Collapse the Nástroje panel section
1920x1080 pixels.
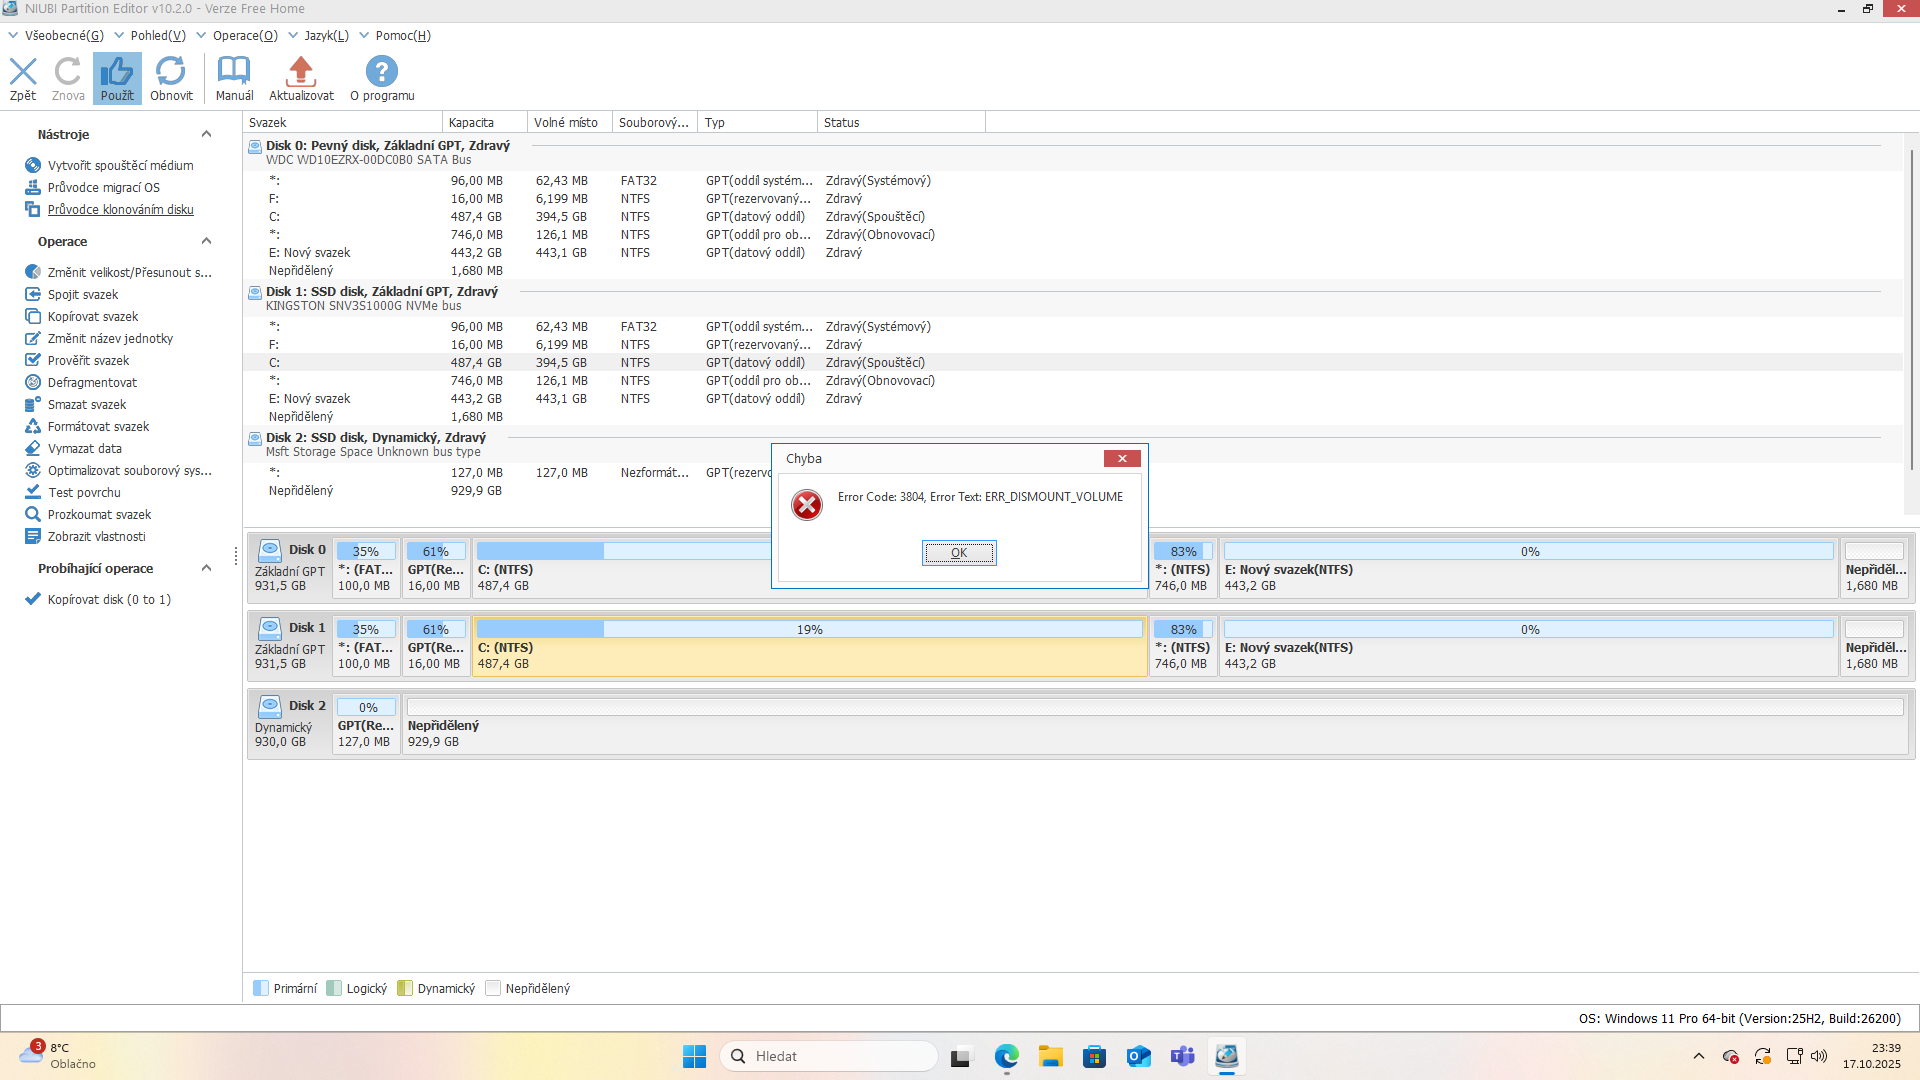pos(206,135)
